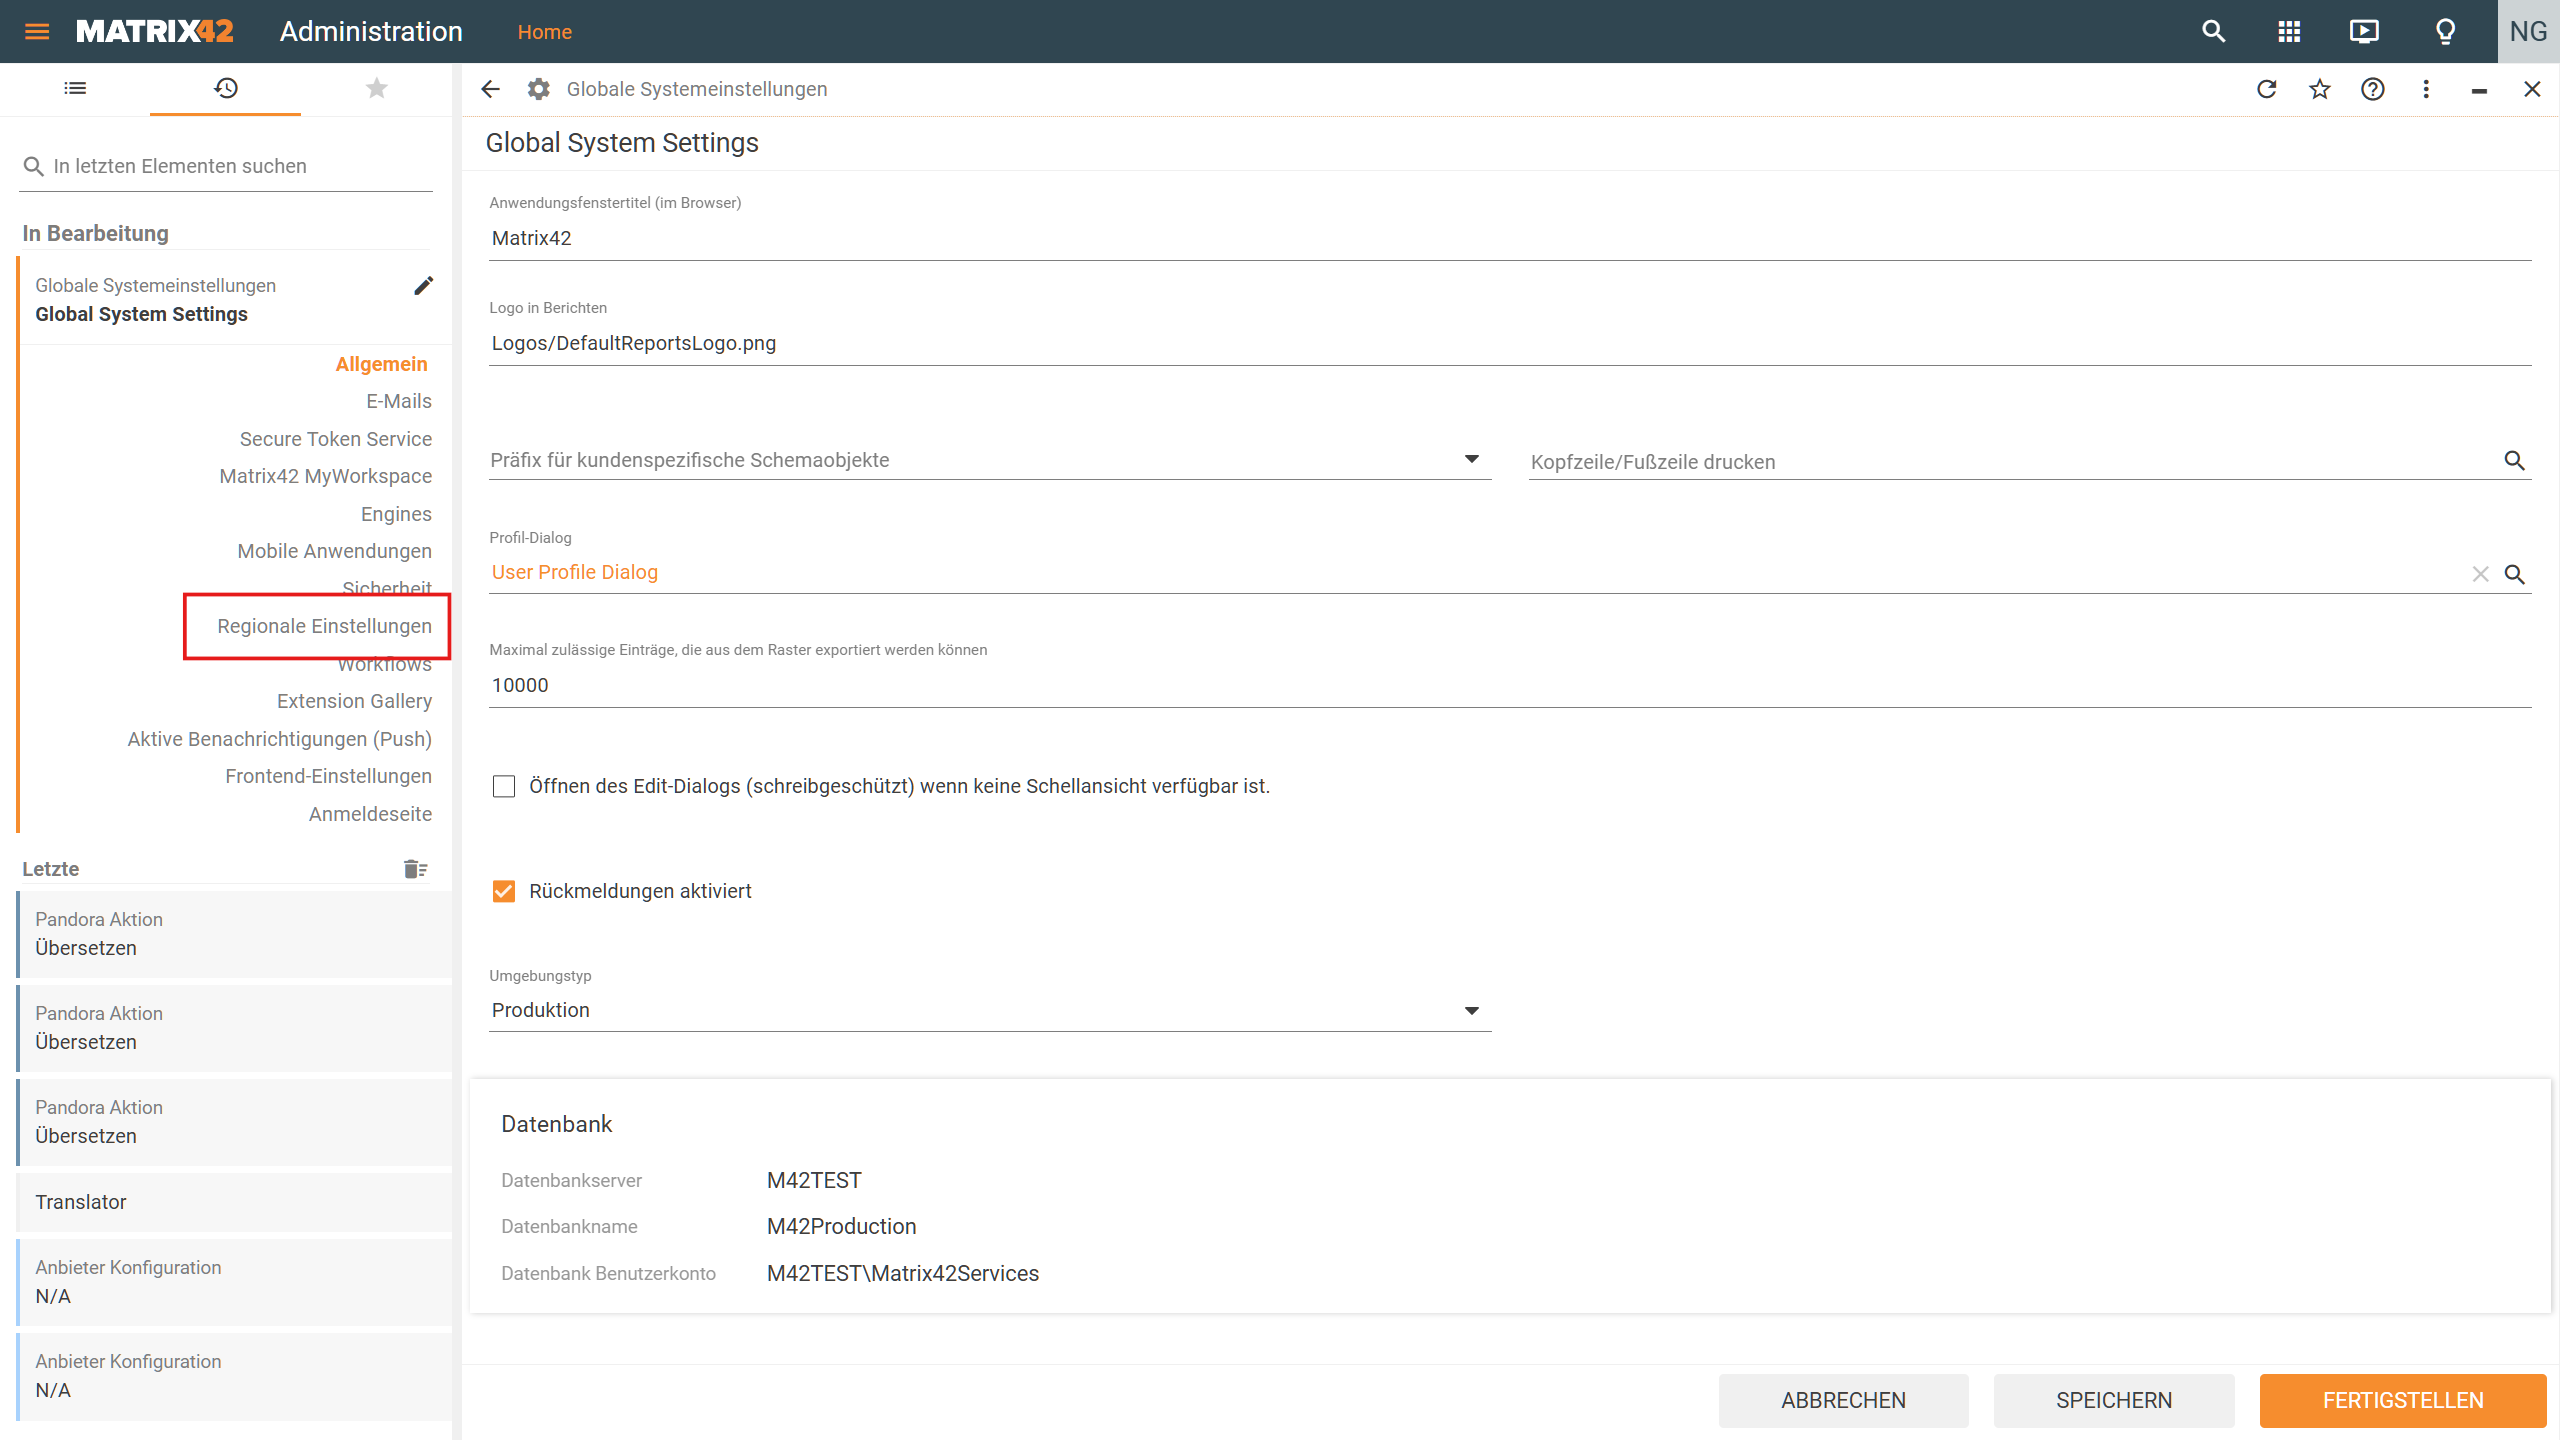Screen dimensions: 2560x1440
Task: Click the M42TEST\Matrix42Services account value
Action: (903, 1273)
